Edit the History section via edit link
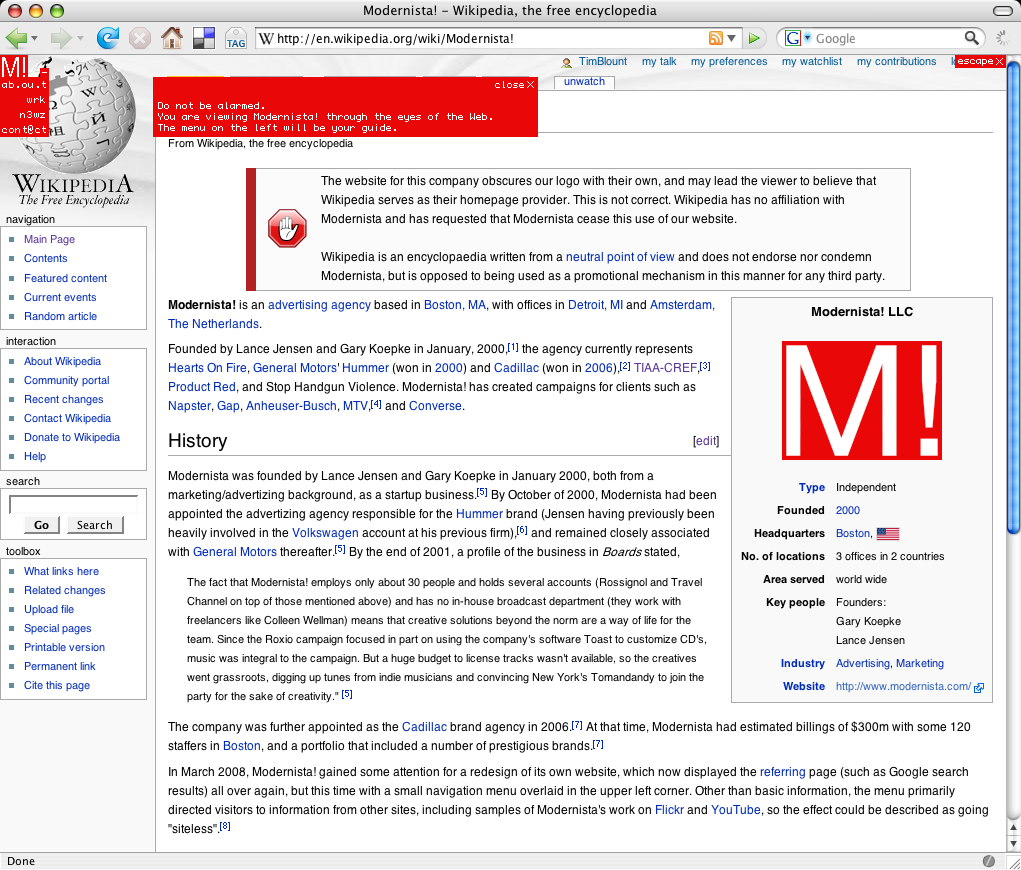This screenshot has width=1021, height=870. 706,441
